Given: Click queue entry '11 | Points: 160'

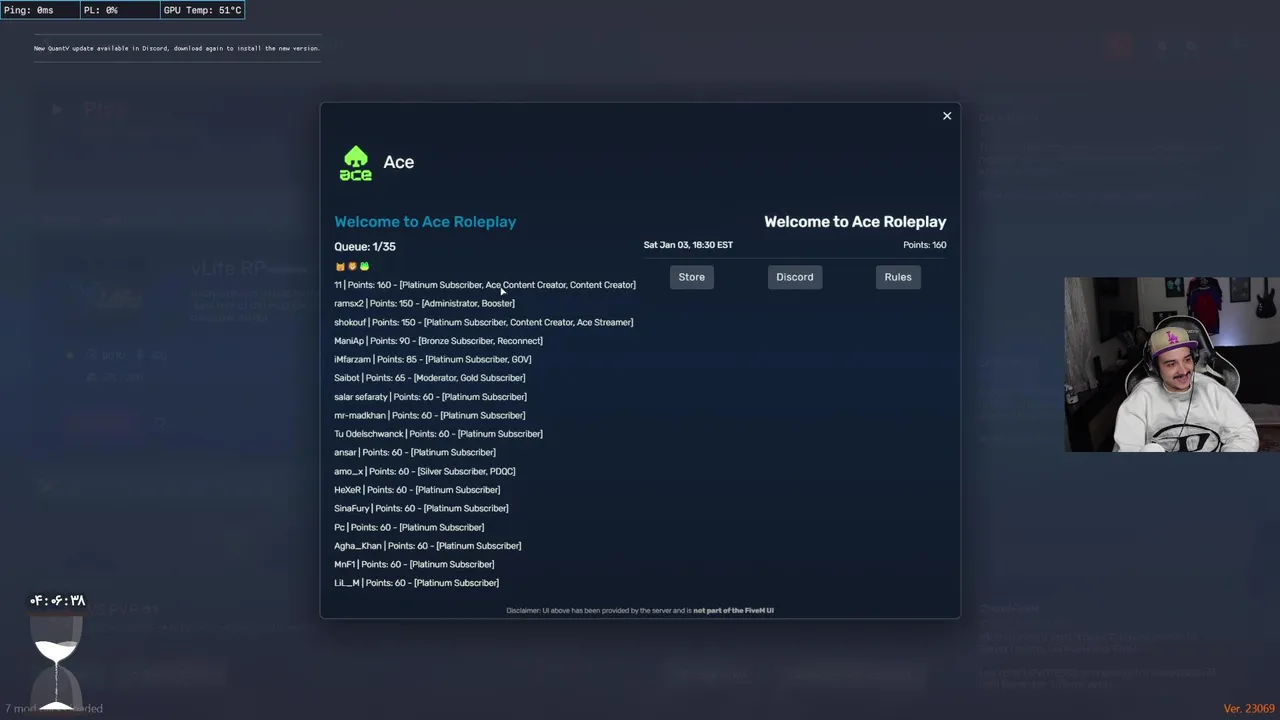Looking at the screenshot, I should pos(485,285).
